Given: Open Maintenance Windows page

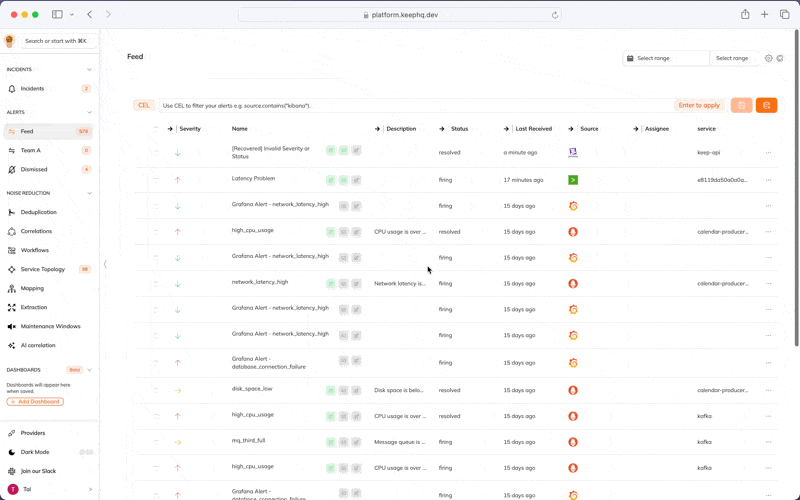Looking at the screenshot, I should 50,326.
